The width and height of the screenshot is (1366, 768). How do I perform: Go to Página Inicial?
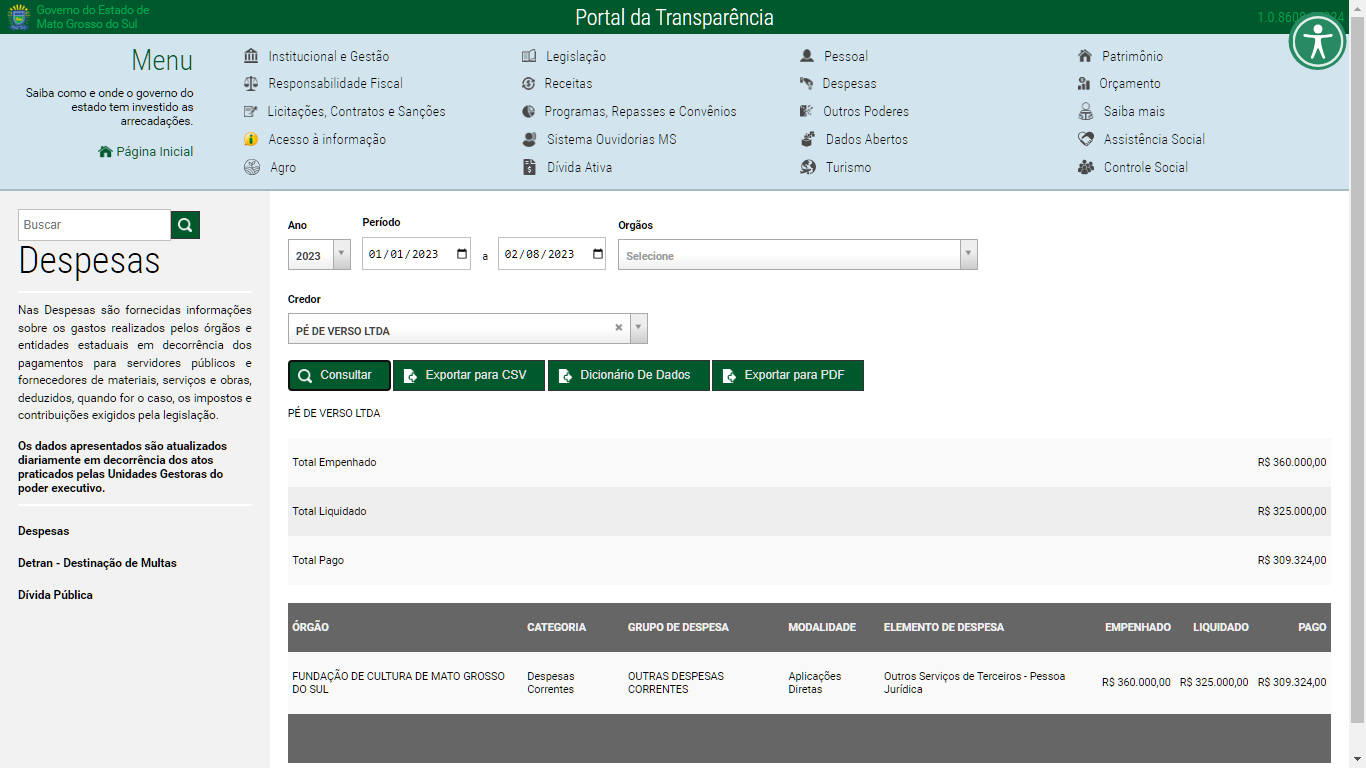tap(146, 152)
